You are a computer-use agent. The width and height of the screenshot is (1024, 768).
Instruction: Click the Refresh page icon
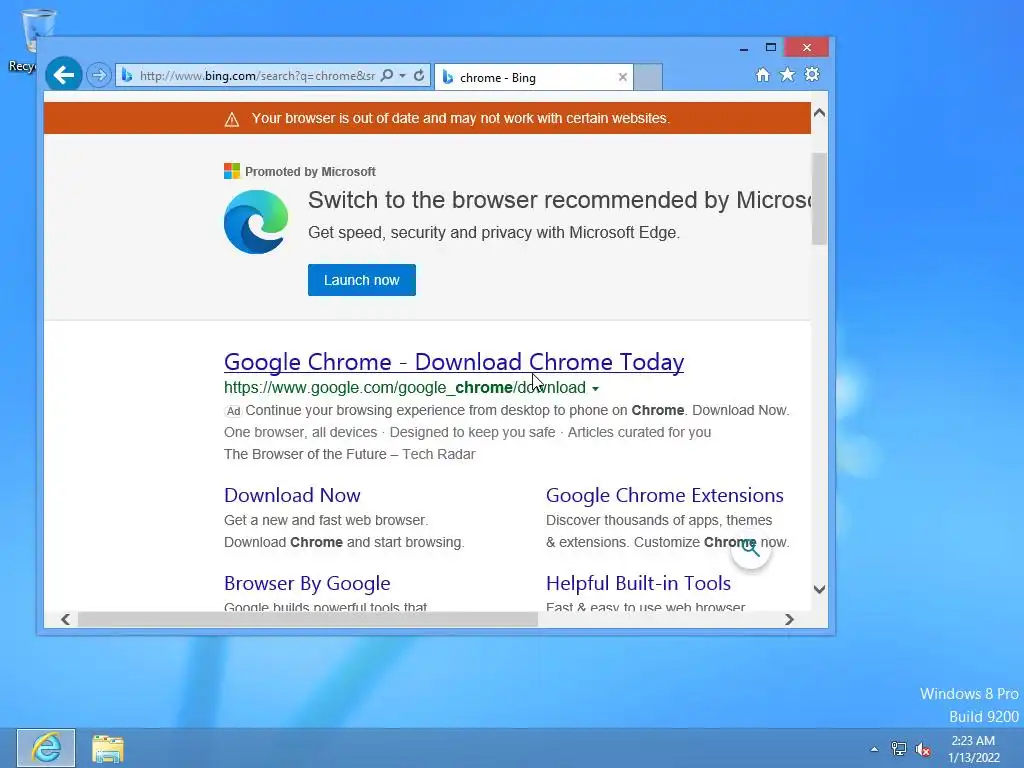pos(419,75)
